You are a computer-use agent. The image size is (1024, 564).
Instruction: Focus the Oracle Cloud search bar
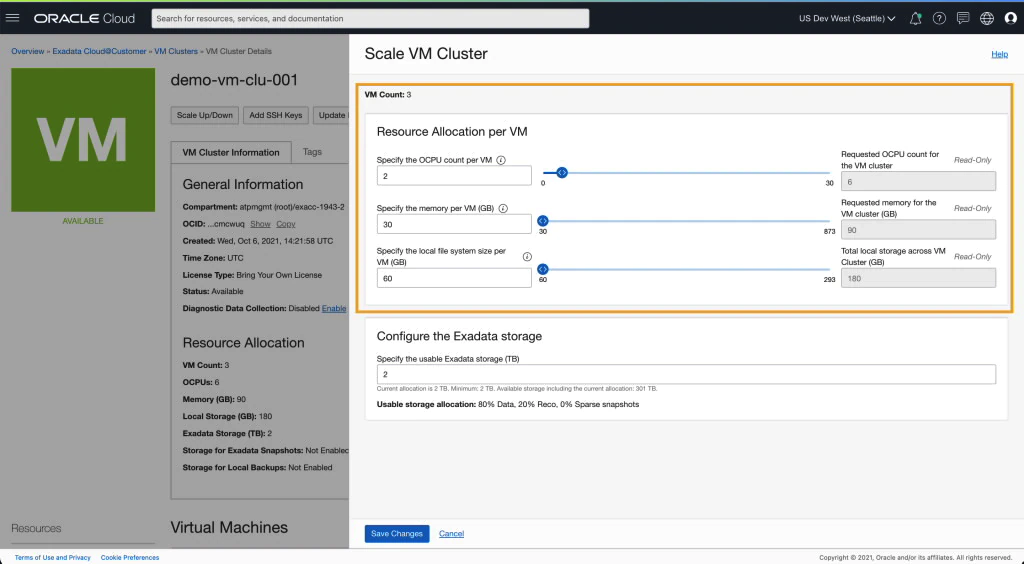[370, 18]
